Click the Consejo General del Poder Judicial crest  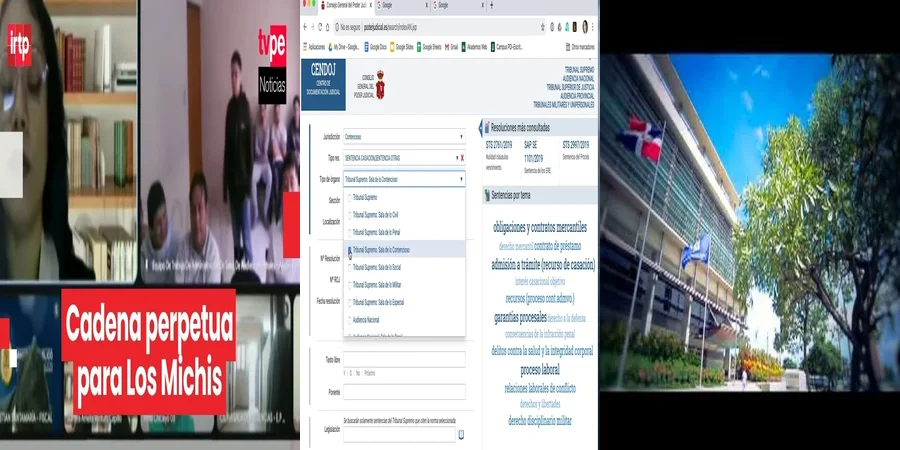pos(380,84)
